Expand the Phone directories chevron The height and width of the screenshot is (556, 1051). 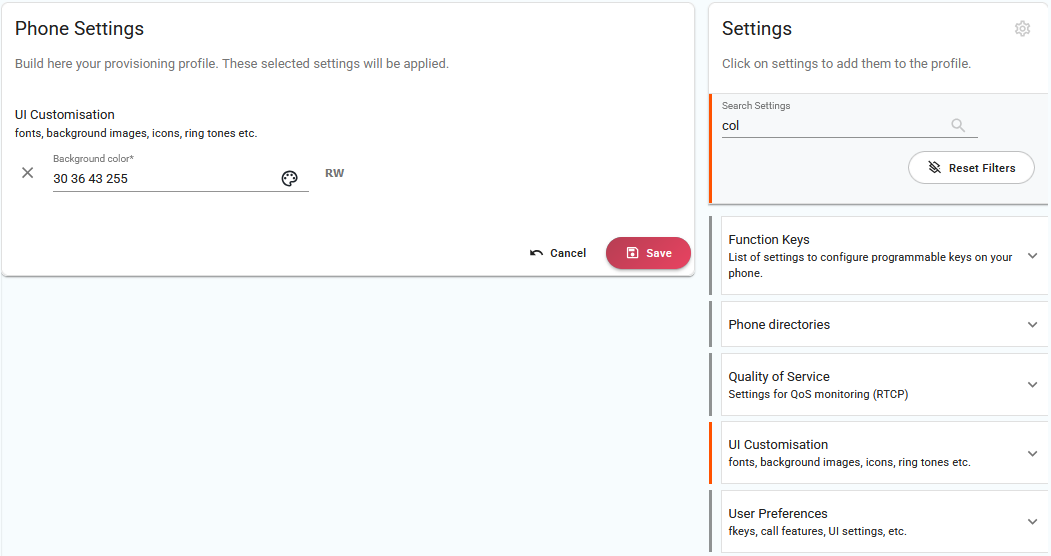click(x=1032, y=325)
